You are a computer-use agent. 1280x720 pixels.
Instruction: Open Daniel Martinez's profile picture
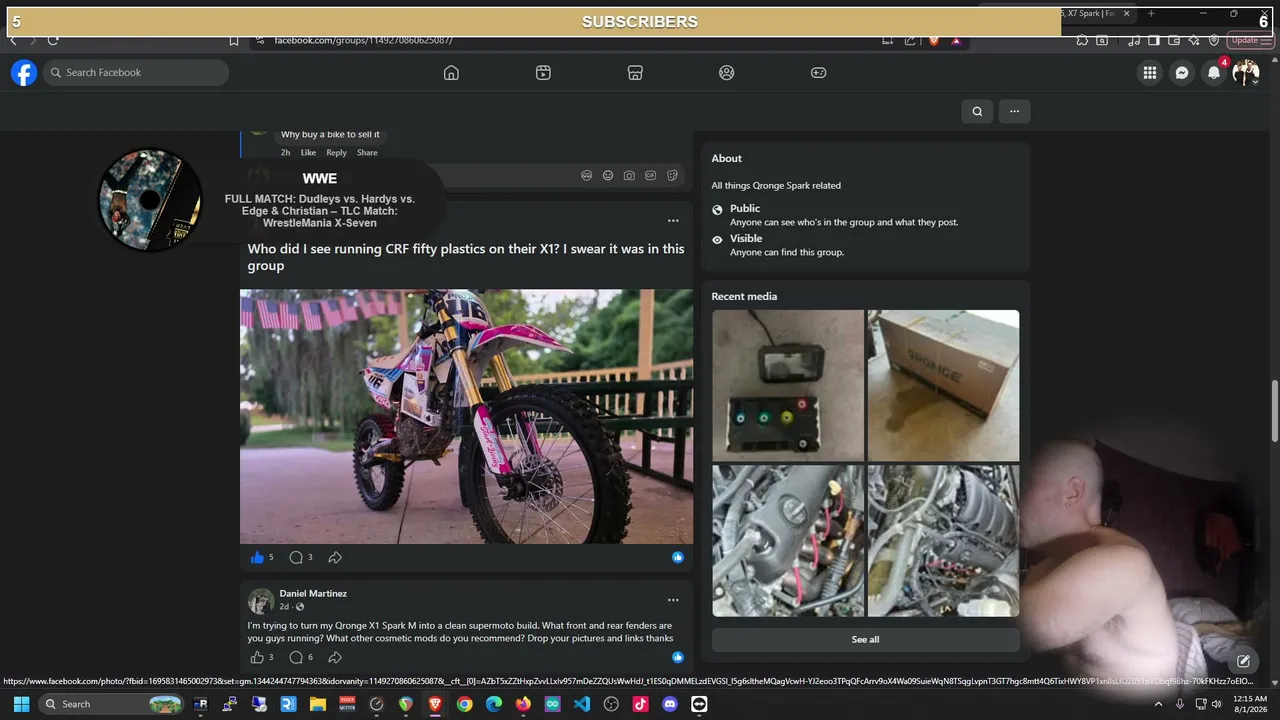(x=261, y=600)
